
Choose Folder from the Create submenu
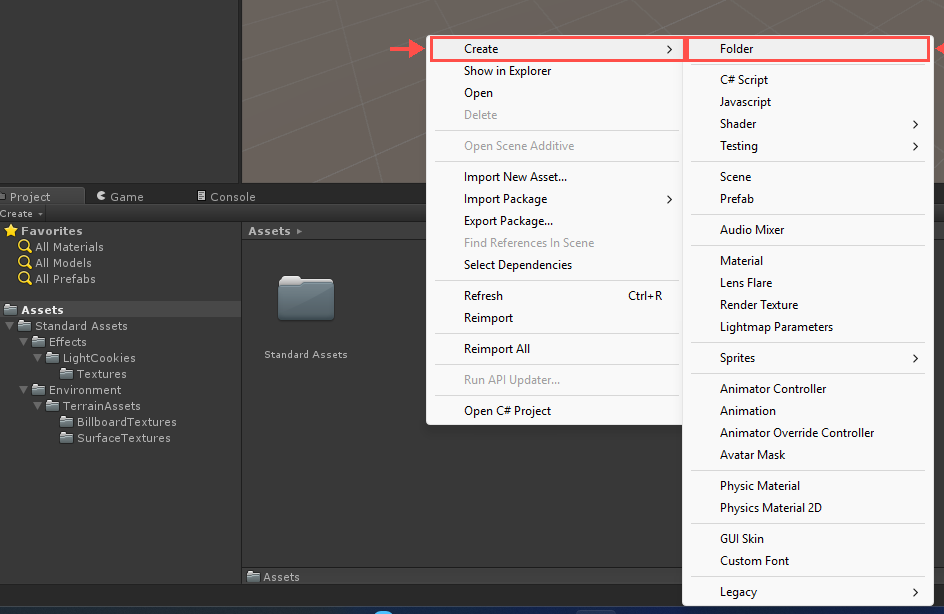(807, 49)
